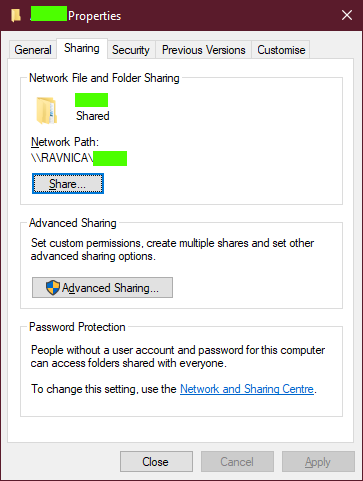This screenshot has width=363, height=481.
Task: Click the Close button at the bottom
Action: 156,462
